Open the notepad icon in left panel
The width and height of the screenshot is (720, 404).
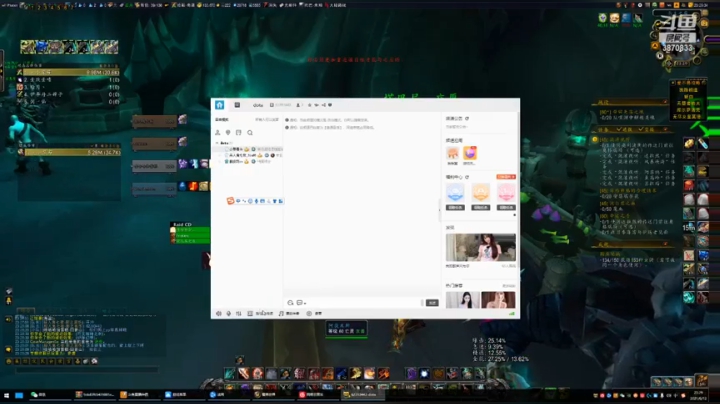pyautogui.click(x=239, y=133)
